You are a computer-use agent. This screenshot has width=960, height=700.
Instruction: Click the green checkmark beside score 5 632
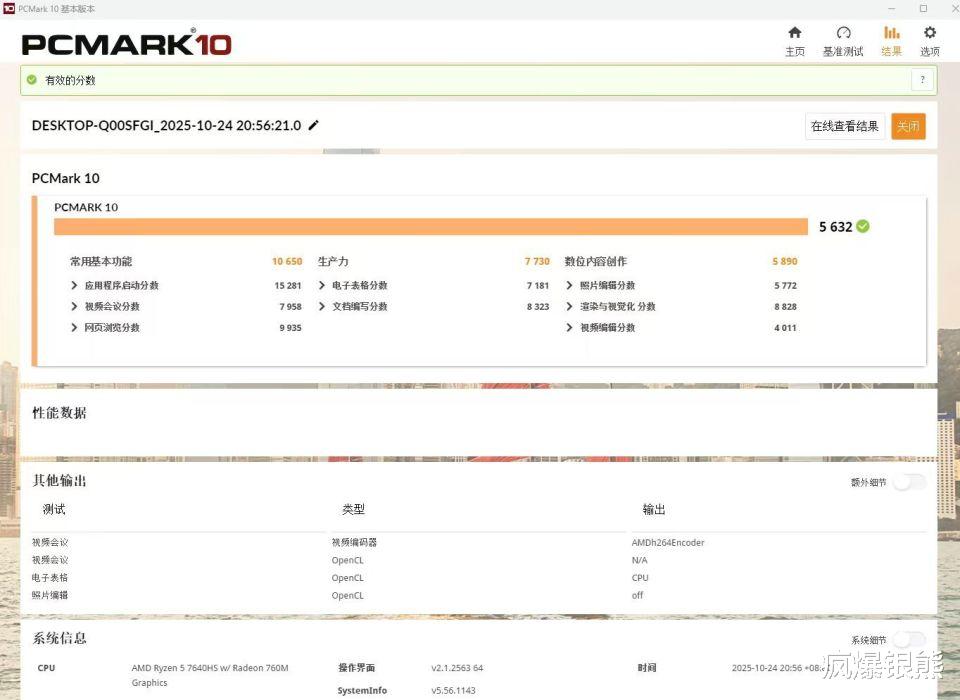(863, 227)
